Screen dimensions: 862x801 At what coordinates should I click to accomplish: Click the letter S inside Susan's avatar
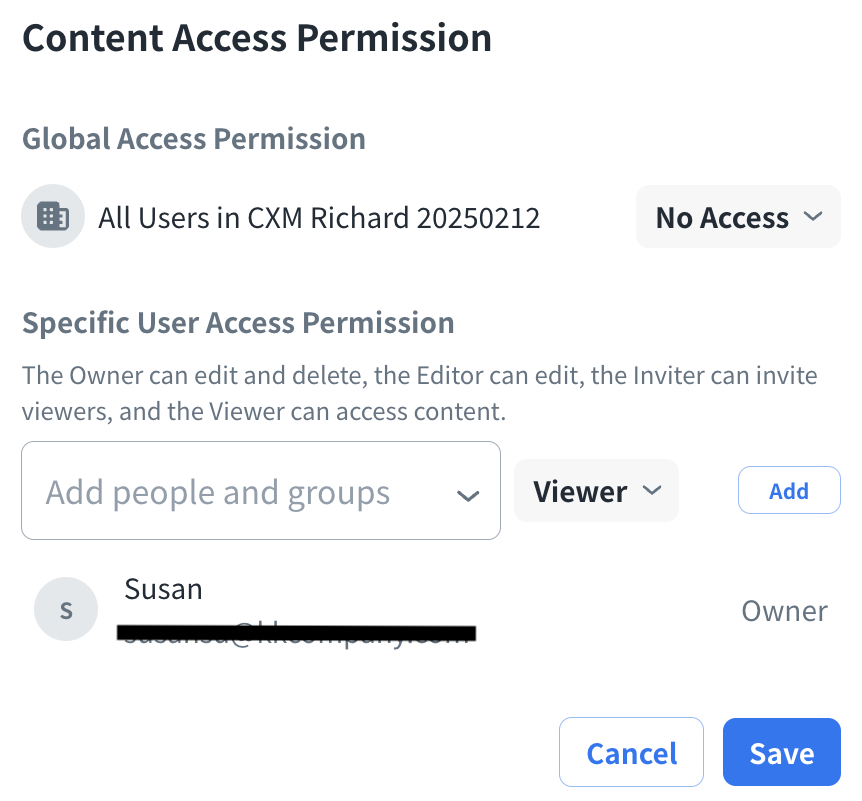coord(66,609)
